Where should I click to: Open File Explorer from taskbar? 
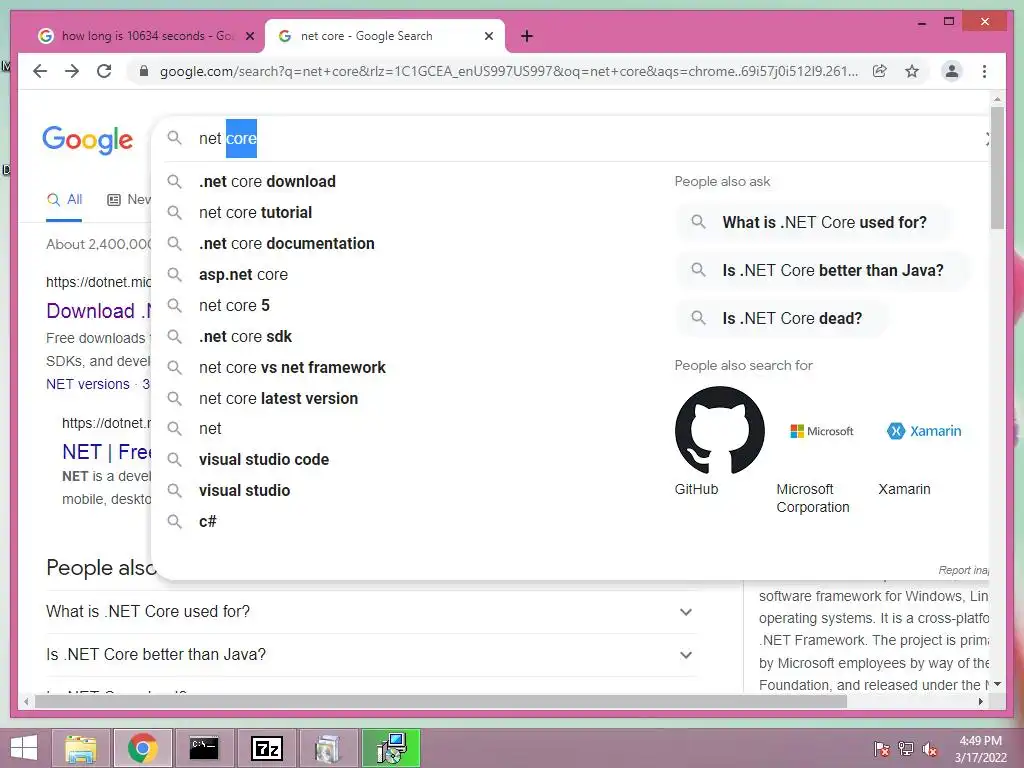[81, 748]
